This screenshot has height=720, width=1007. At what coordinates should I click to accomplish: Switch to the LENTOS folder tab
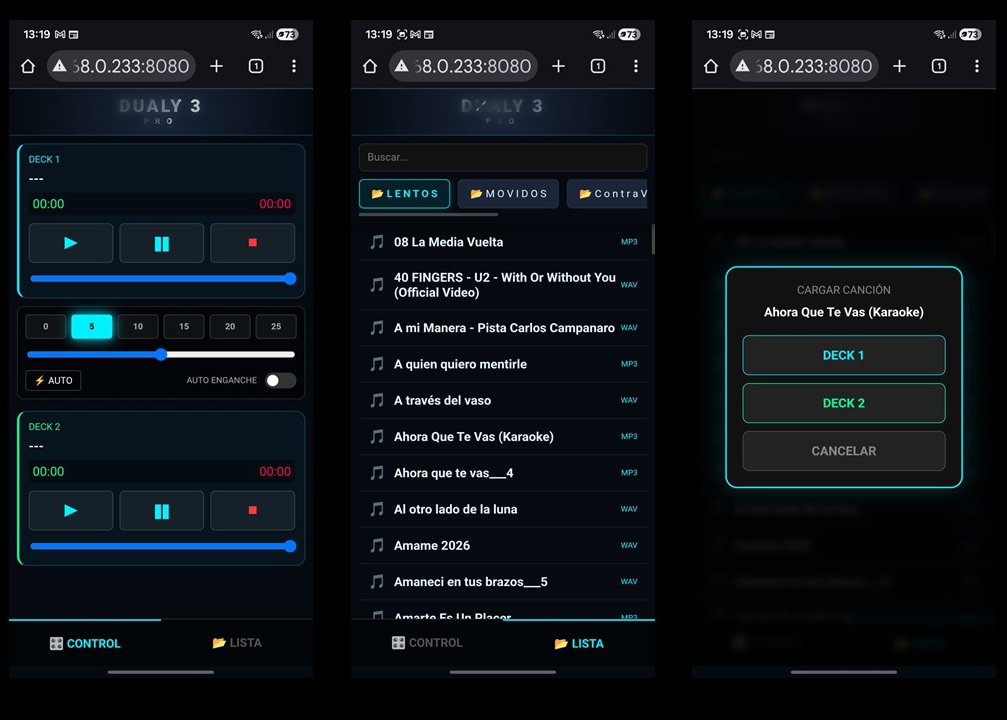coord(404,194)
